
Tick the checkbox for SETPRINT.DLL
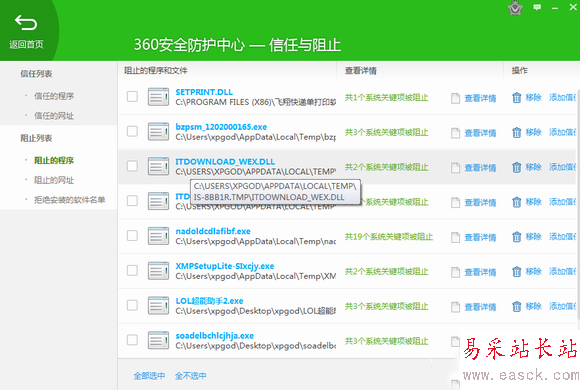point(132,96)
